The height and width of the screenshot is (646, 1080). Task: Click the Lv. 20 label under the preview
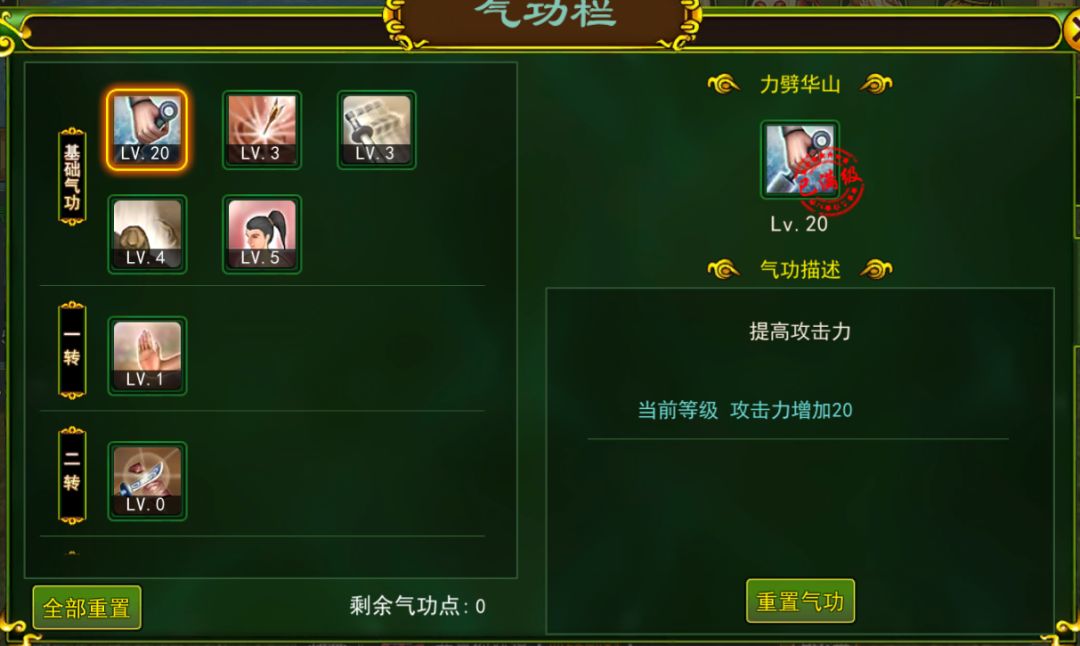pyautogui.click(x=799, y=224)
